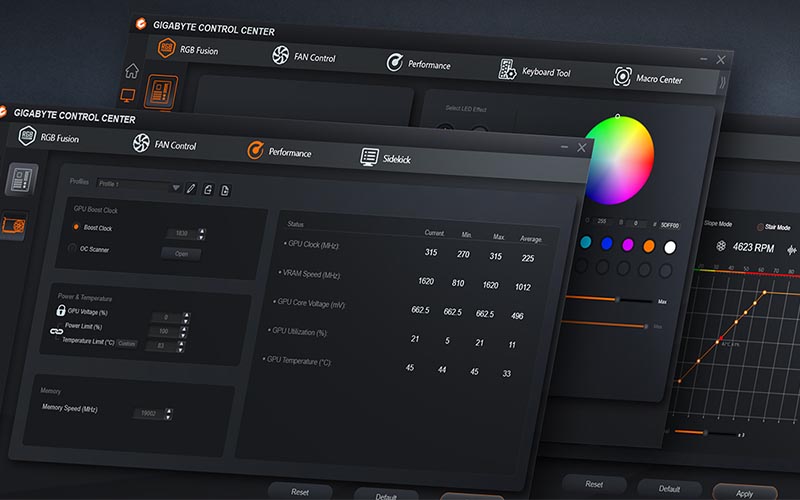Click Performance gauge icon in rear window
Screen dimensions: 800x500
point(394,62)
